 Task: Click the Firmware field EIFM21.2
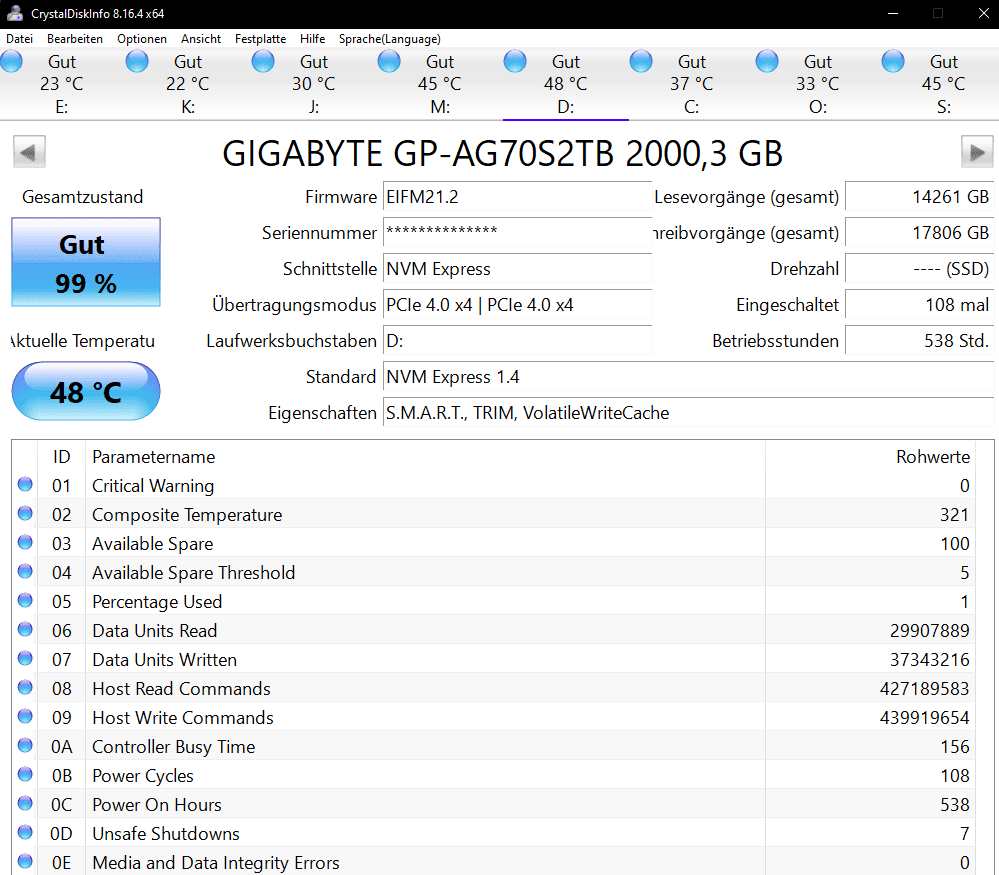(x=517, y=197)
